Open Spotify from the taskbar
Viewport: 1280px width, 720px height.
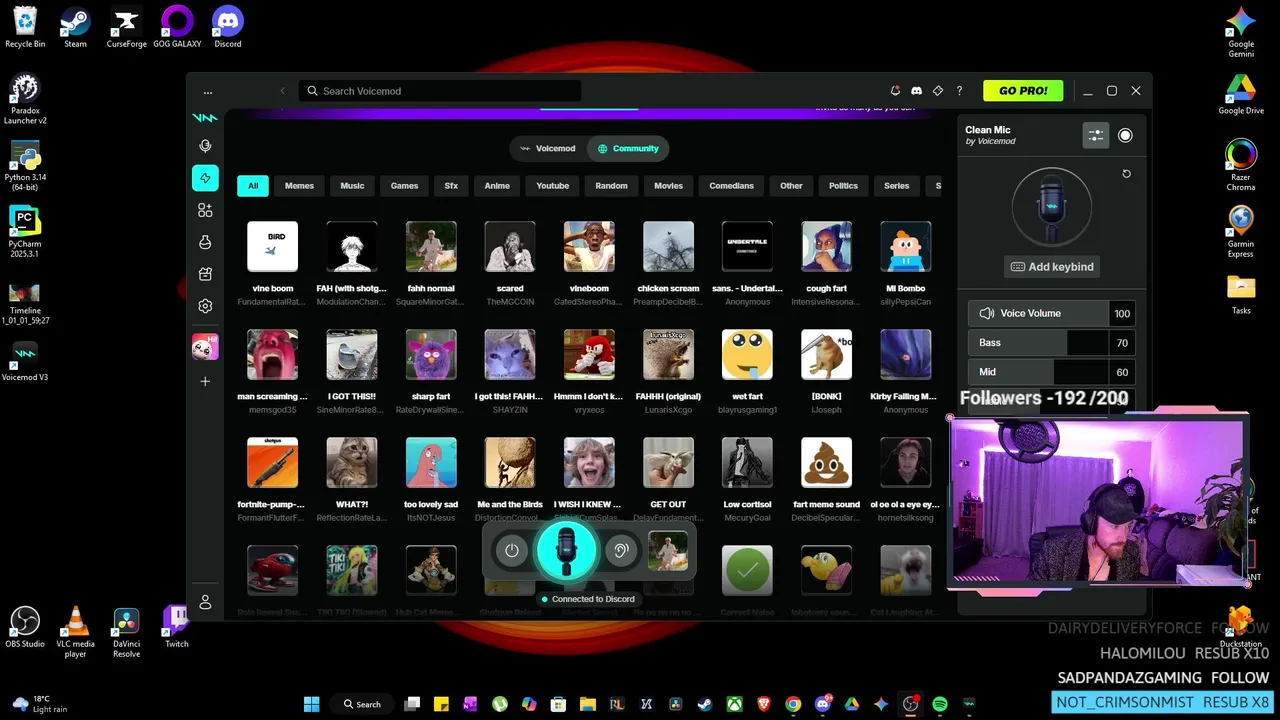point(940,704)
